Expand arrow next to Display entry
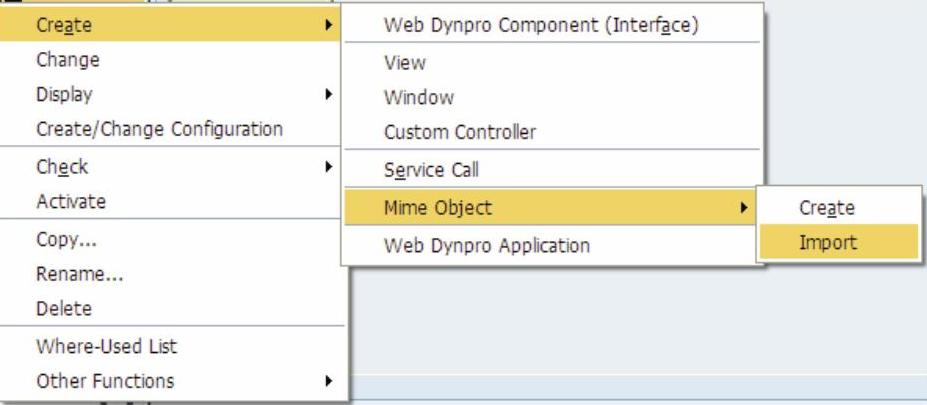 pyautogui.click(x=328, y=94)
